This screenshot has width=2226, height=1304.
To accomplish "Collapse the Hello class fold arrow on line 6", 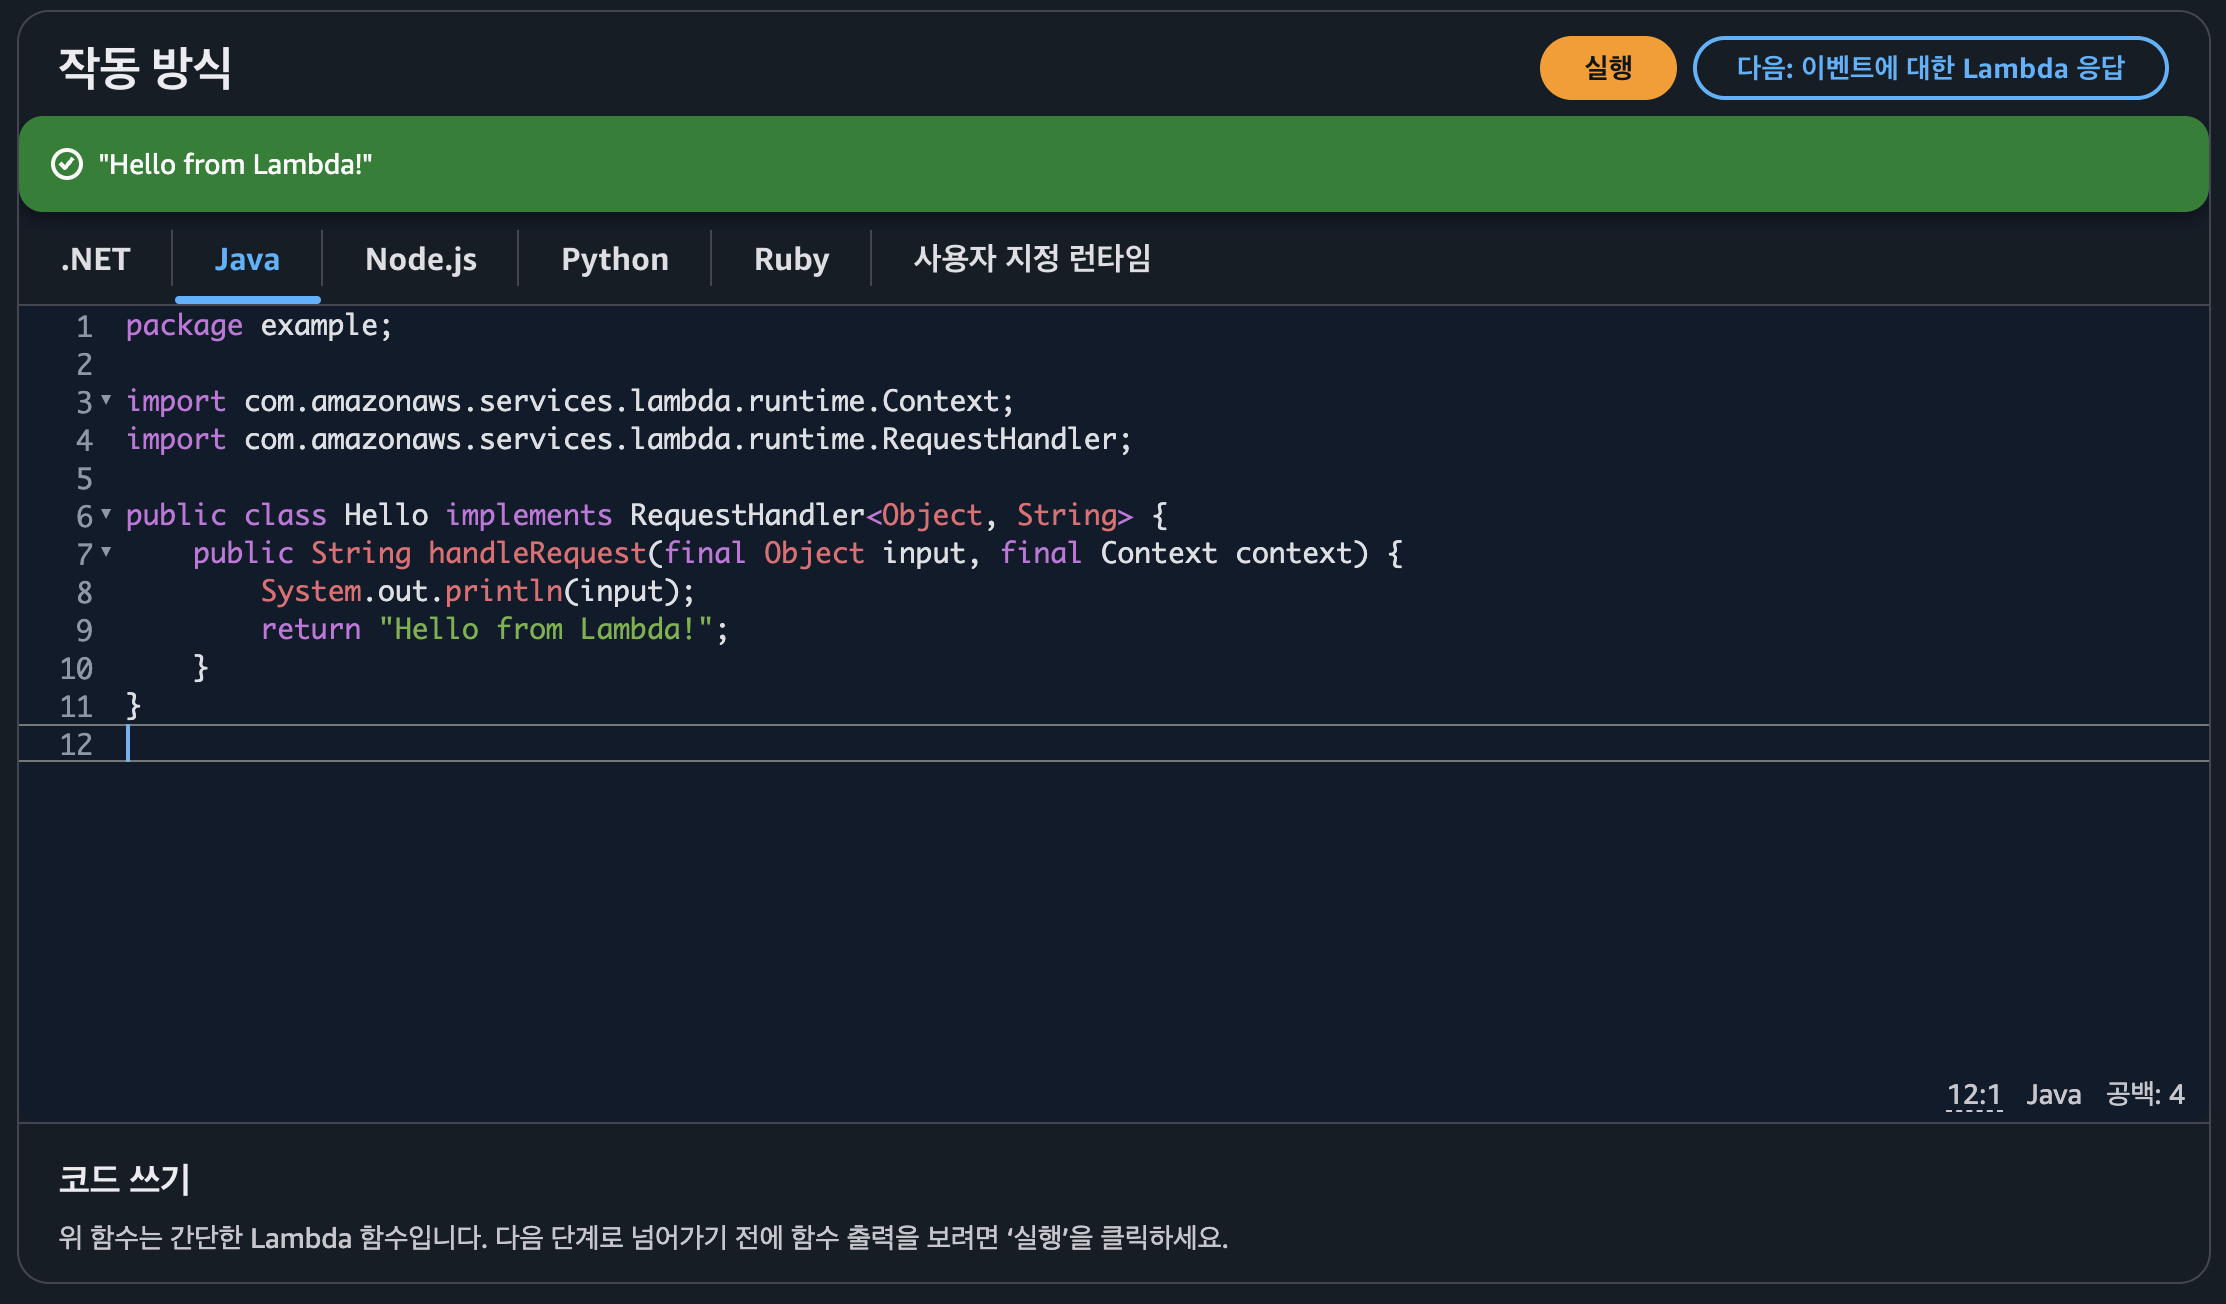I will 106,514.
